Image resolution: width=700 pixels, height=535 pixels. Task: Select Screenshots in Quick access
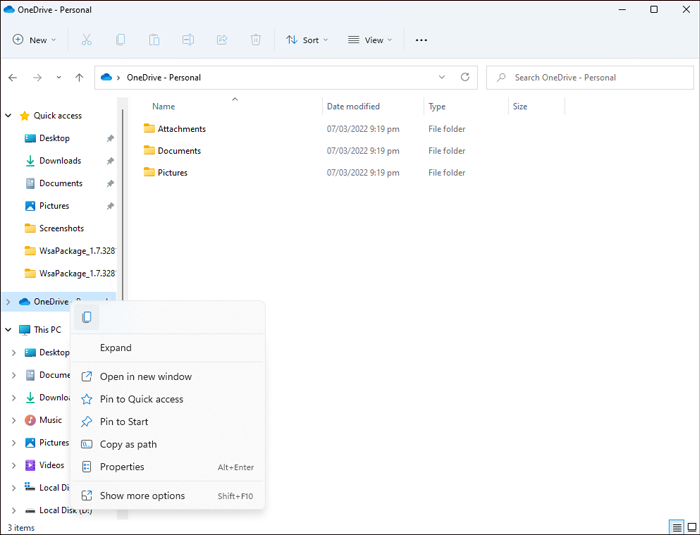[61, 228]
